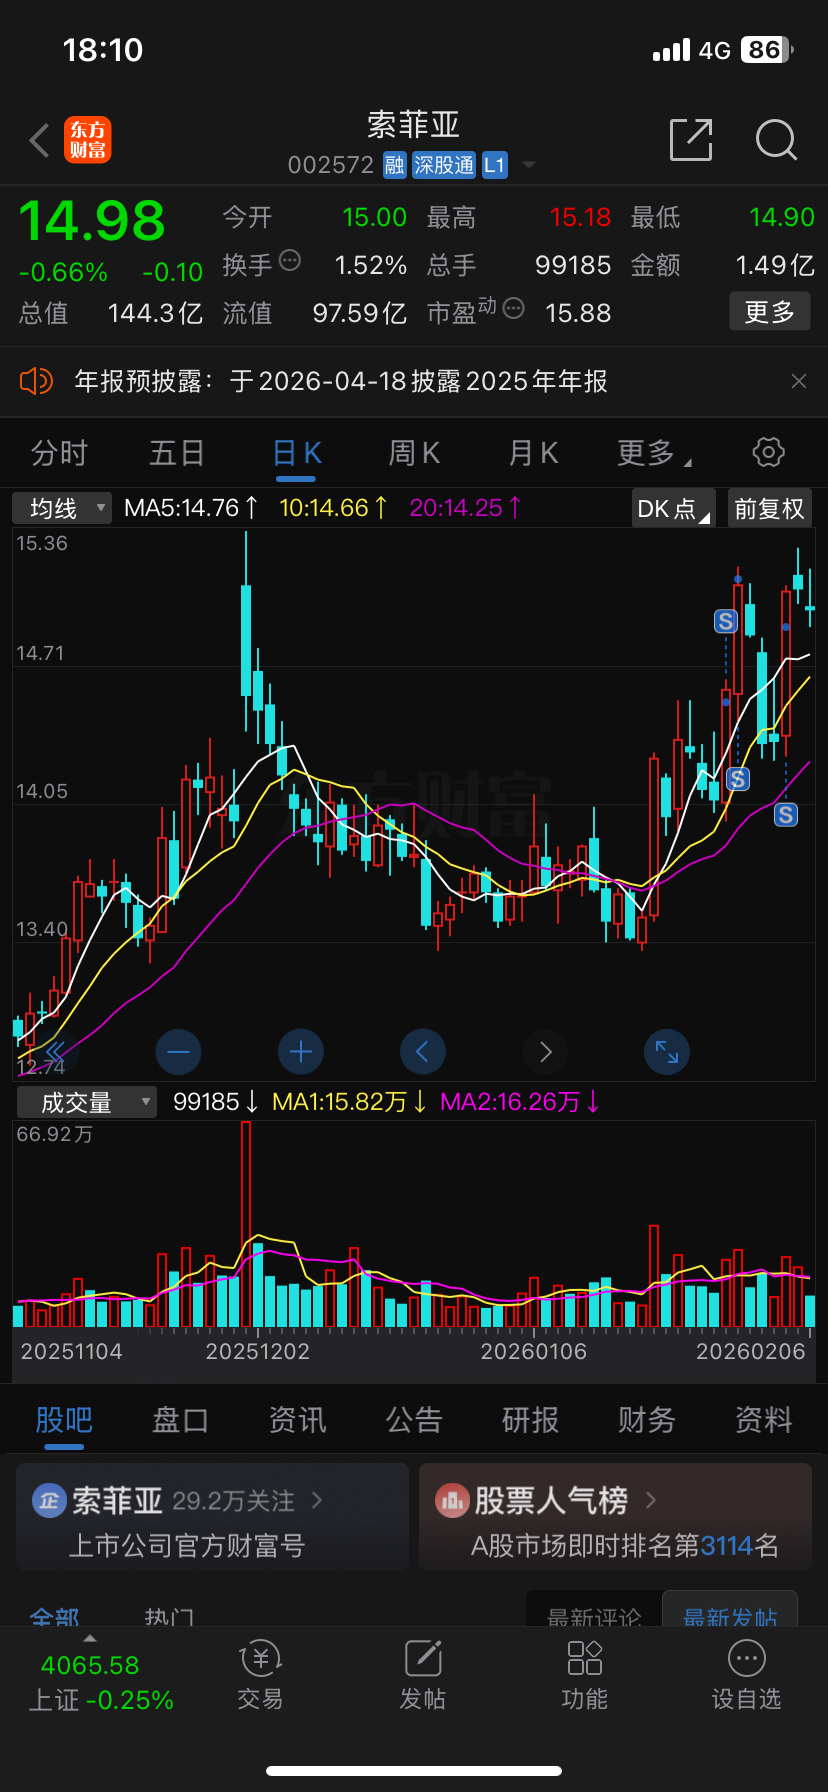Open the share export icon
828x1792 pixels.
[x=691, y=140]
